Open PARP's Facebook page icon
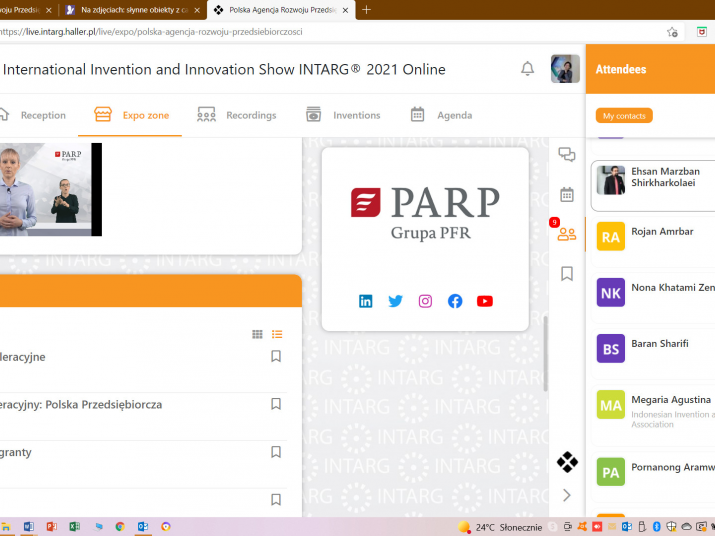This screenshot has height=536, width=715. point(455,301)
